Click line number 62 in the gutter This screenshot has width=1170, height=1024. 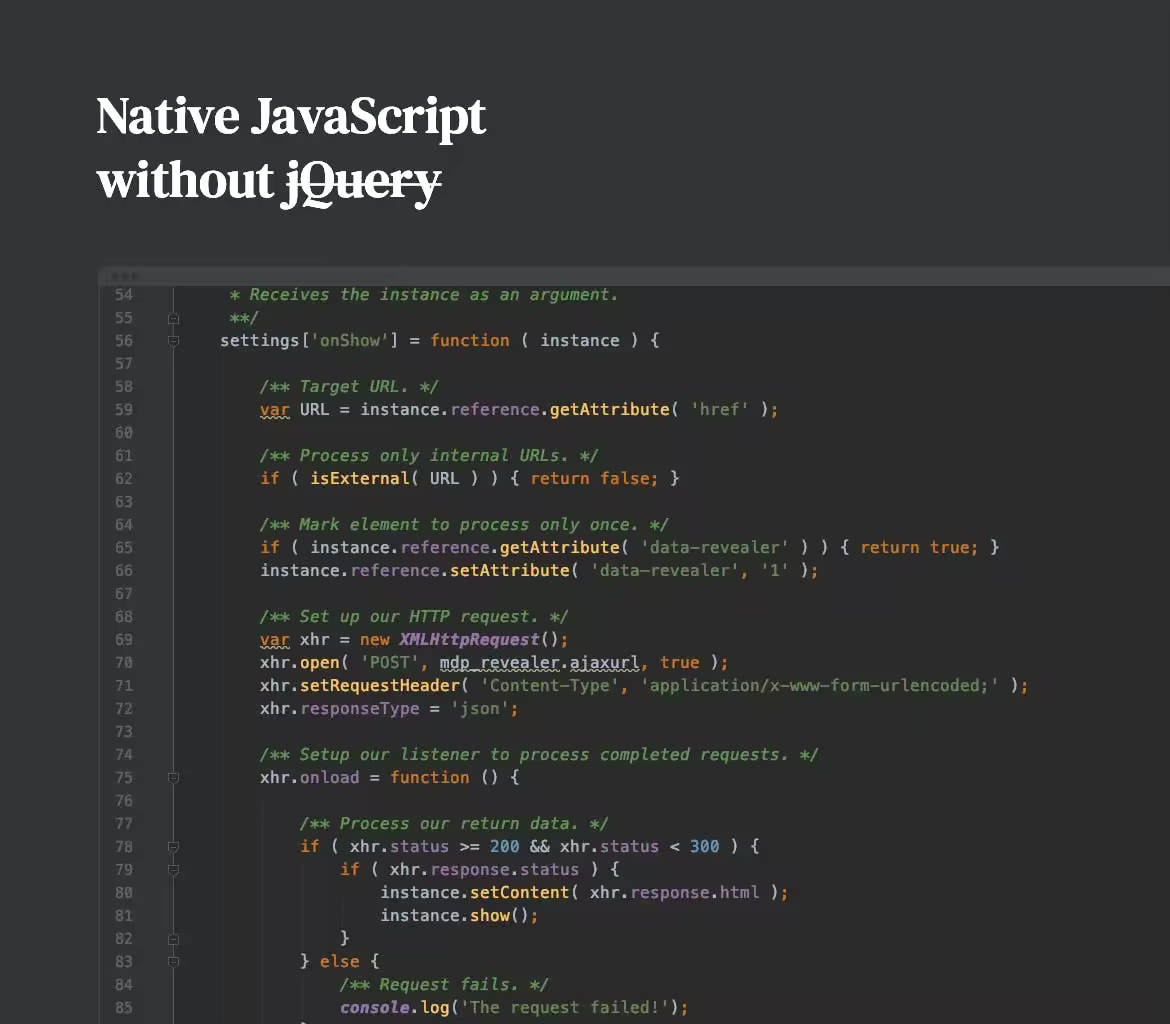coord(124,478)
